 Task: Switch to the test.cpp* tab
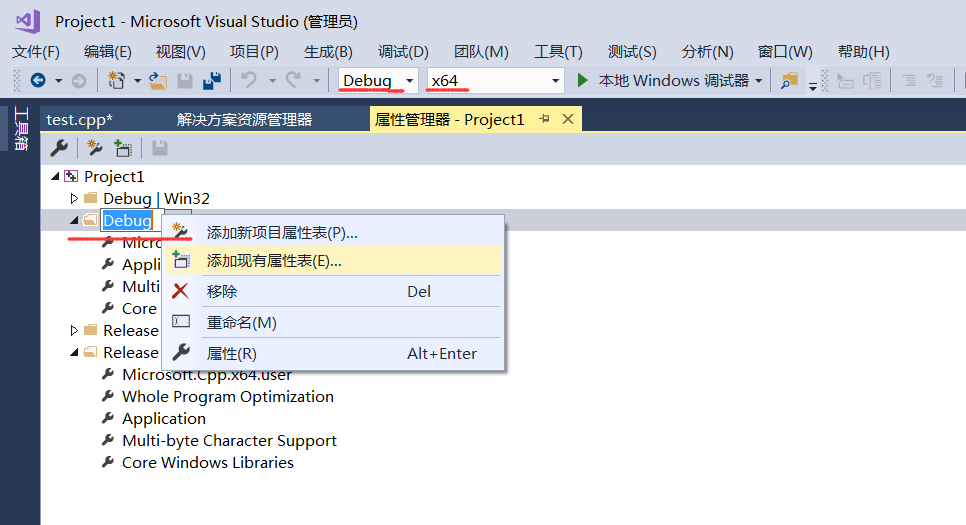79,120
